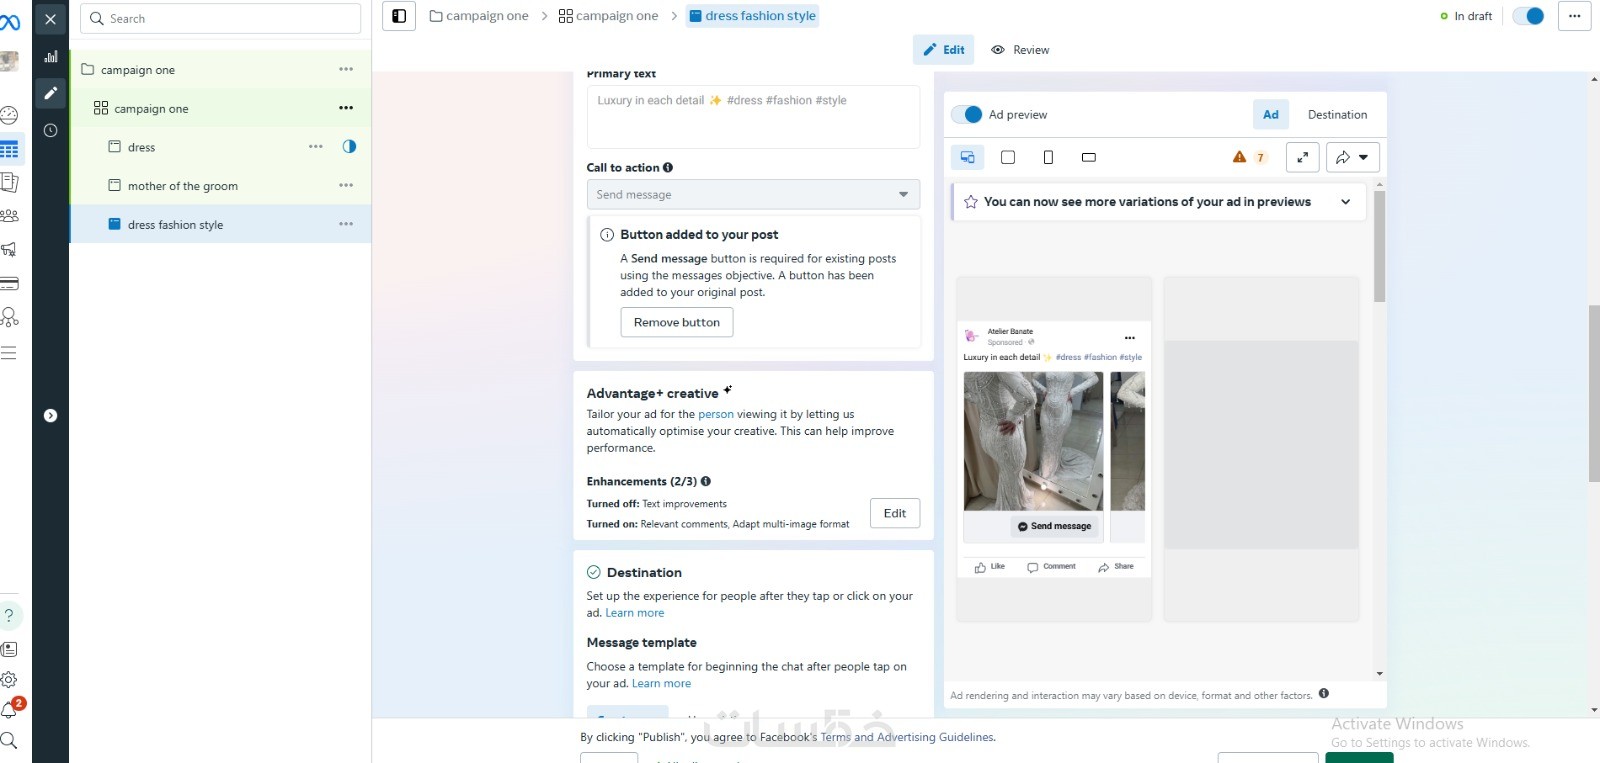
Task: Open the notifications bell icon
Action: click(x=9, y=710)
